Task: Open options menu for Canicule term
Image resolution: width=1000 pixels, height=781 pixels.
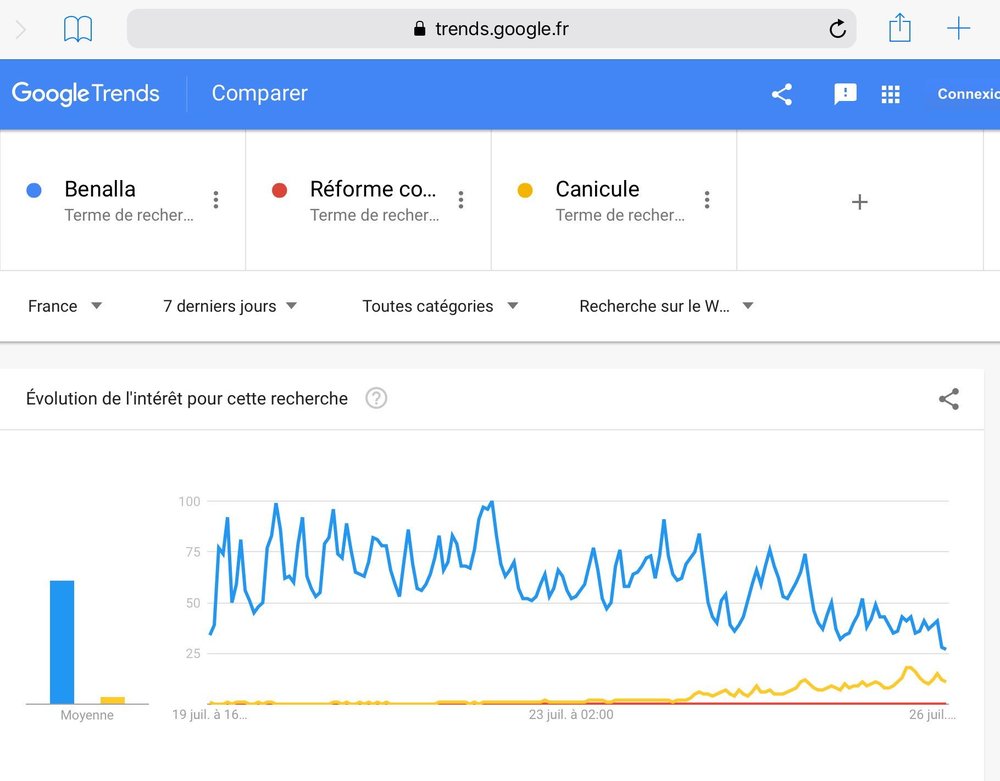Action: (707, 200)
